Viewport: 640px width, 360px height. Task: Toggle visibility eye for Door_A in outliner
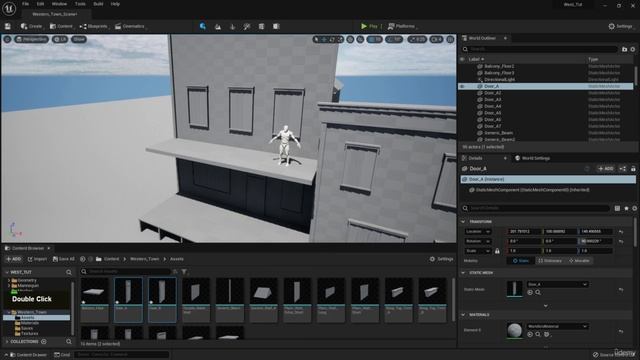462,86
